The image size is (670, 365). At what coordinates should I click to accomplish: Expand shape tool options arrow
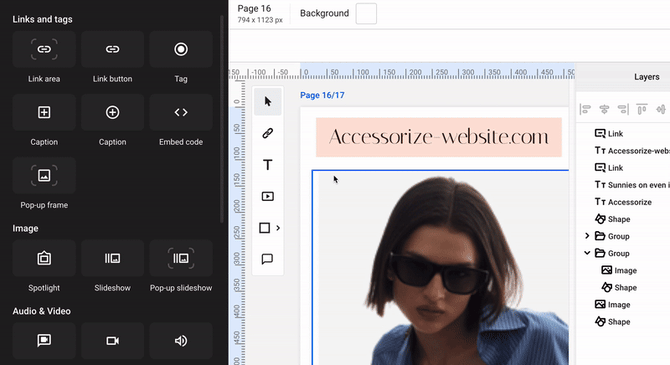pyautogui.click(x=278, y=228)
